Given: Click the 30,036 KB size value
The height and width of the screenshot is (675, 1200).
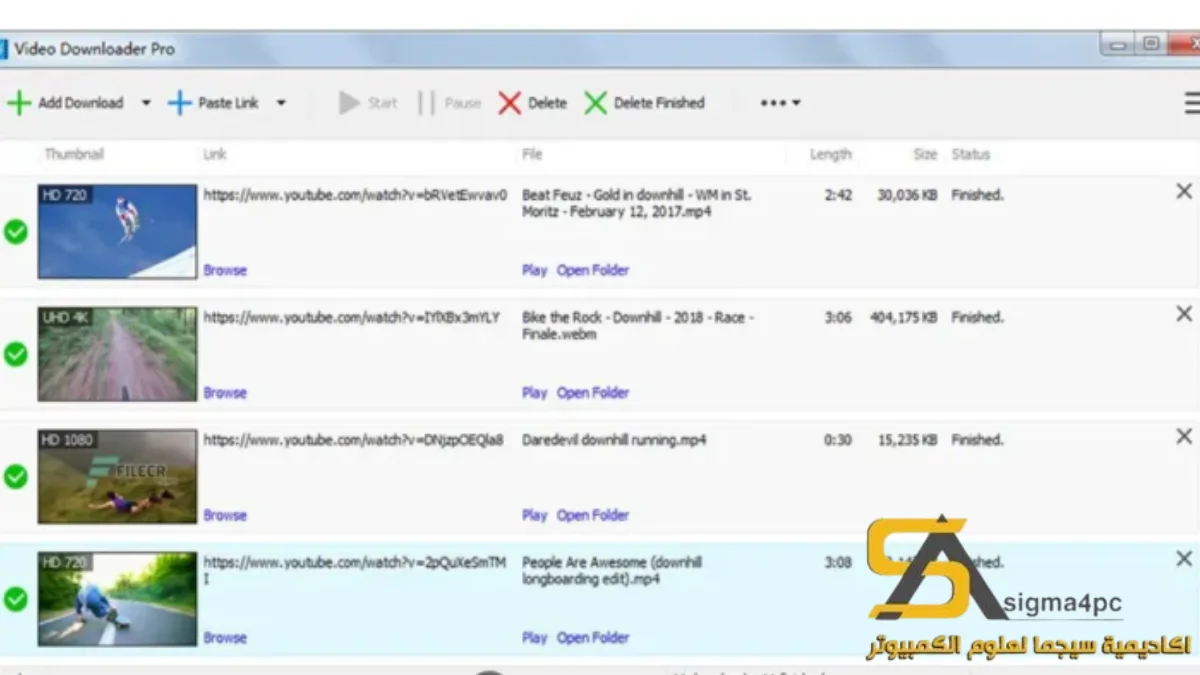Looking at the screenshot, I should pos(907,195).
